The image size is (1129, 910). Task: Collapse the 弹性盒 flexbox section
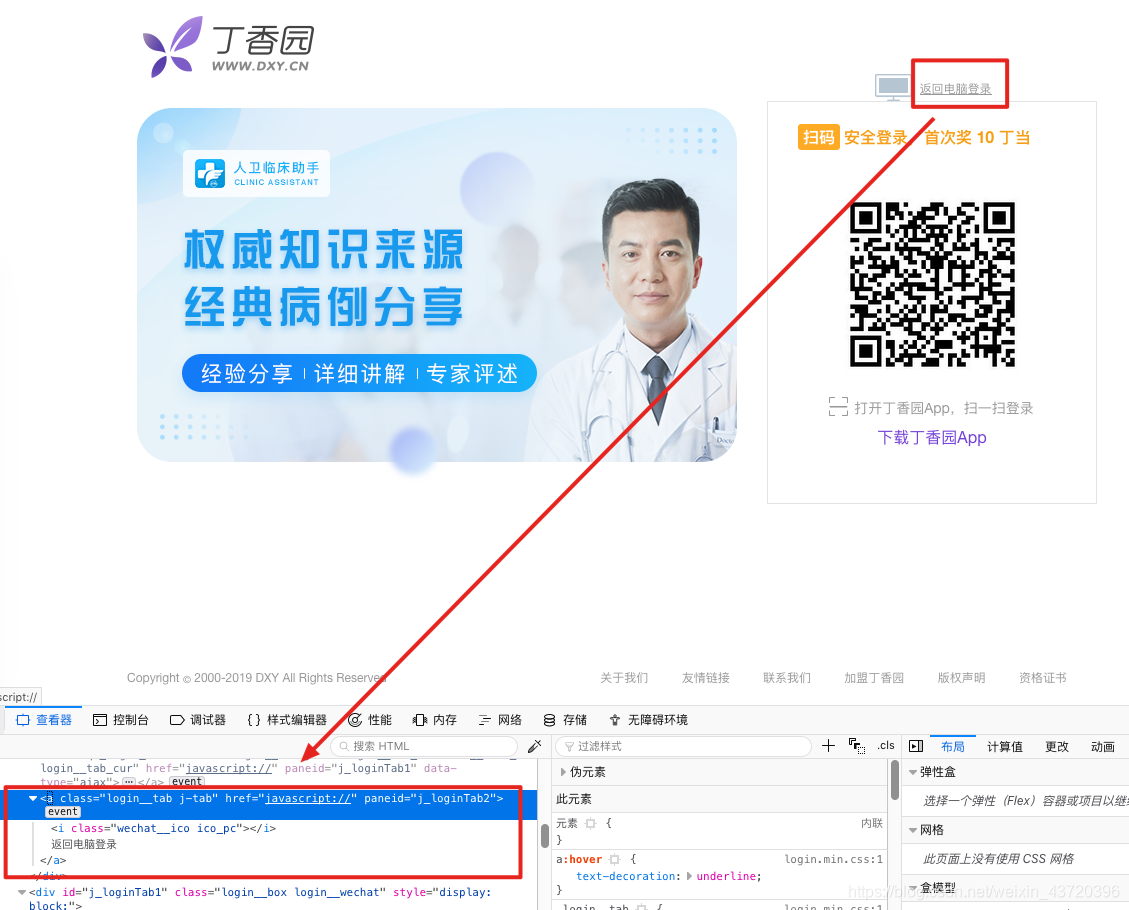(913, 772)
